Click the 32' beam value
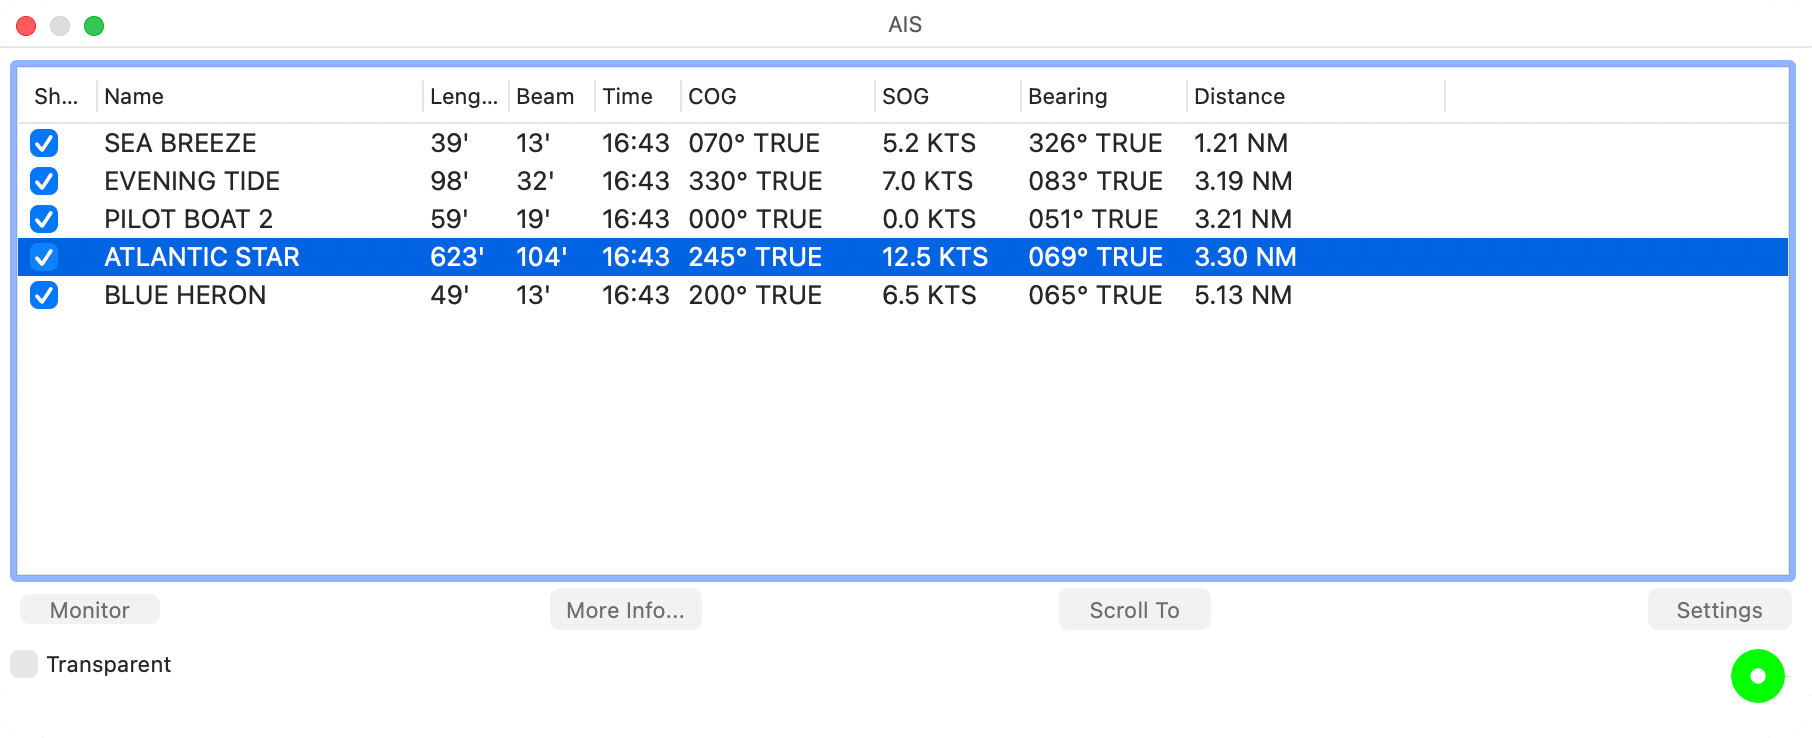The image size is (1812, 738). coord(535,181)
